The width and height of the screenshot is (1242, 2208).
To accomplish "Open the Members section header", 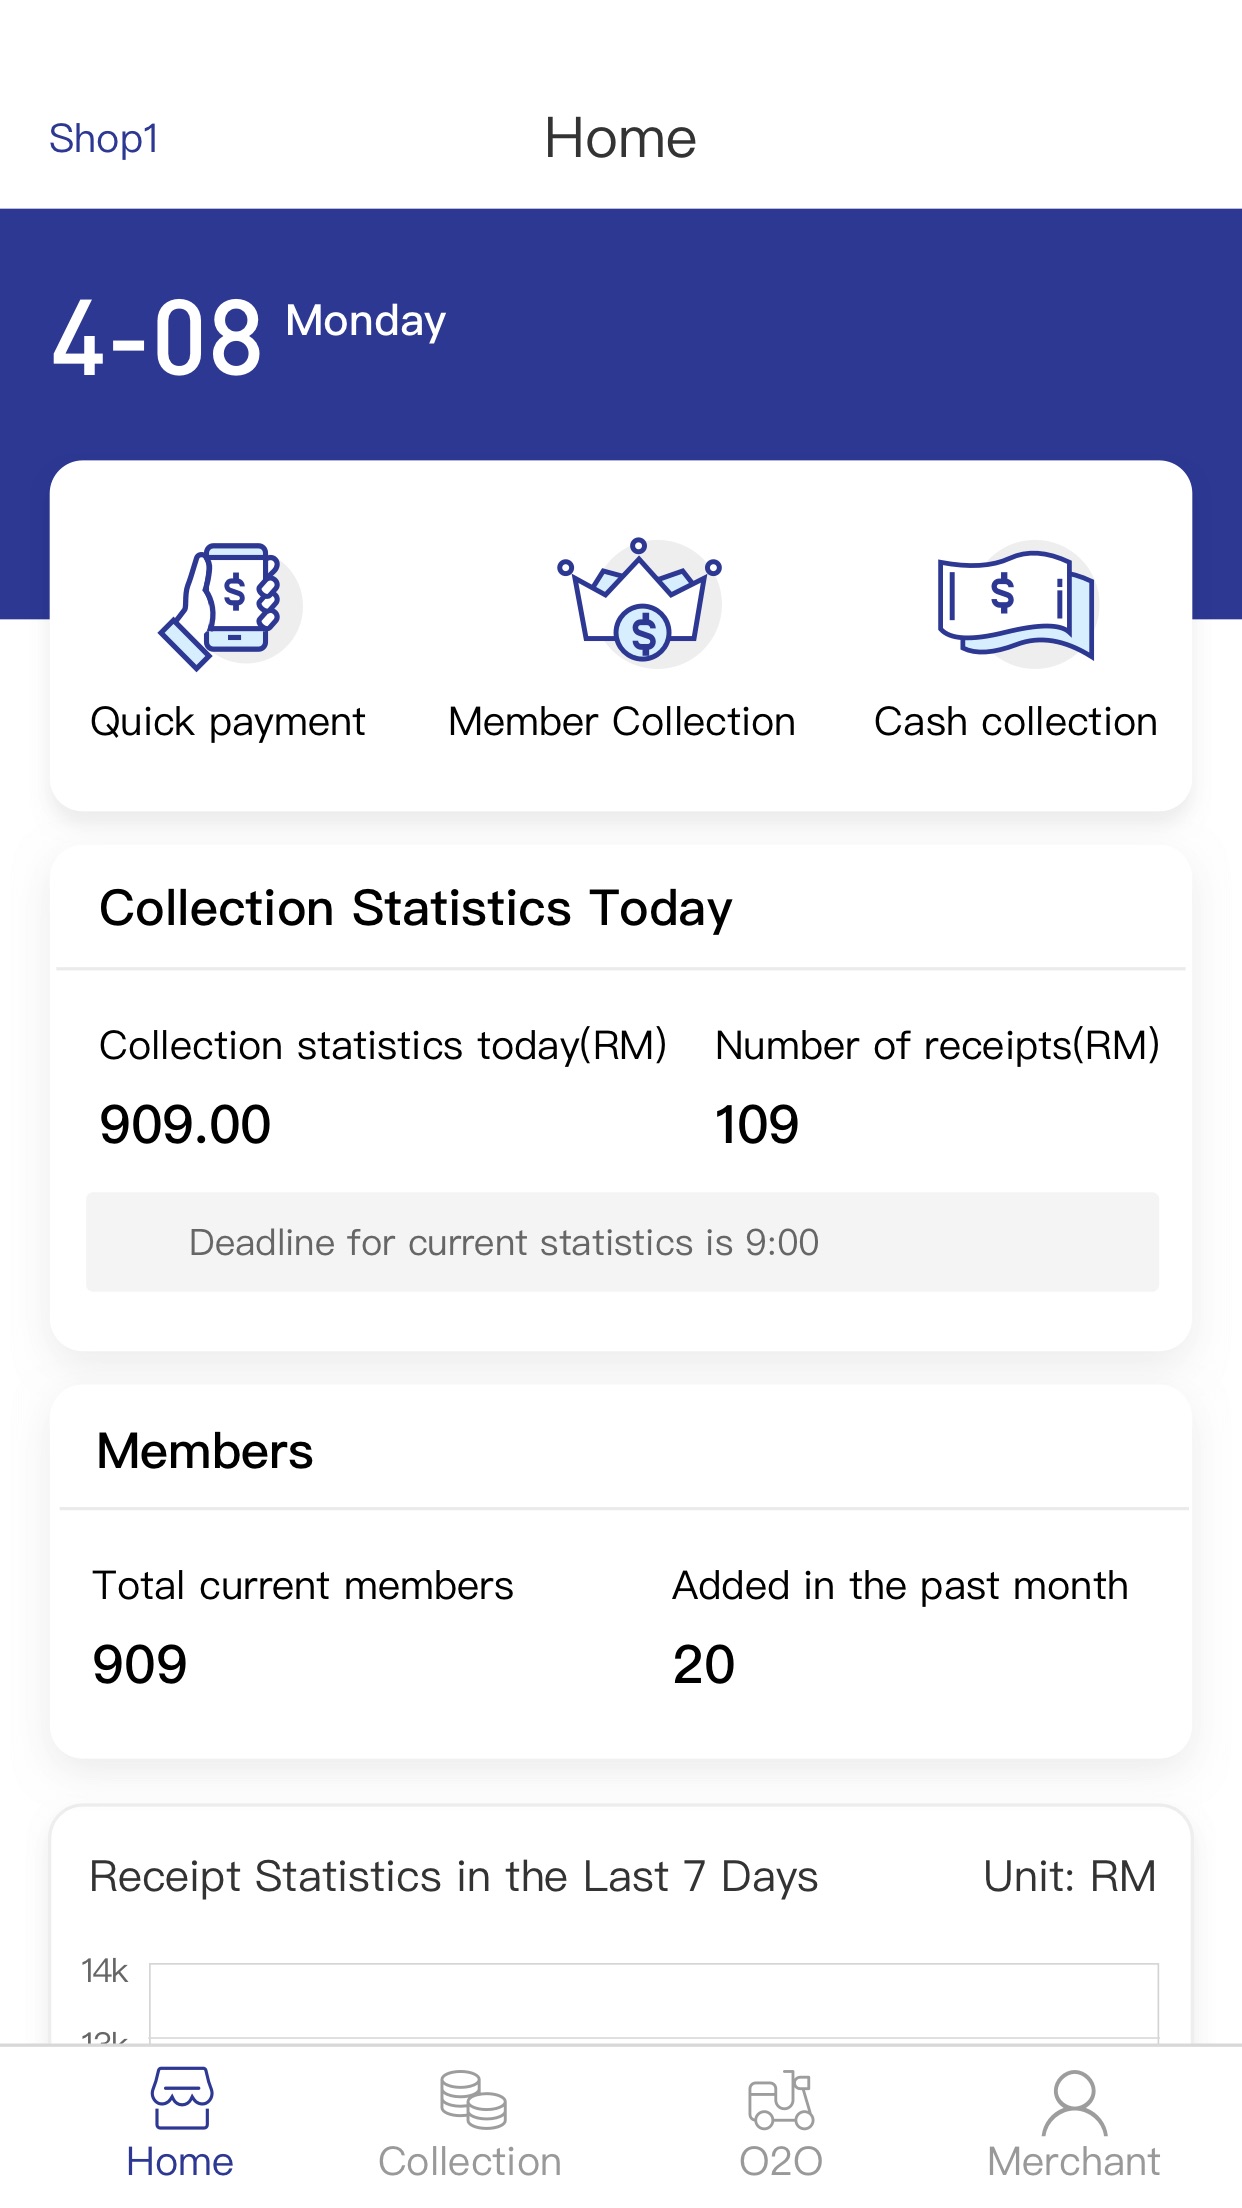I will [x=205, y=1451].
